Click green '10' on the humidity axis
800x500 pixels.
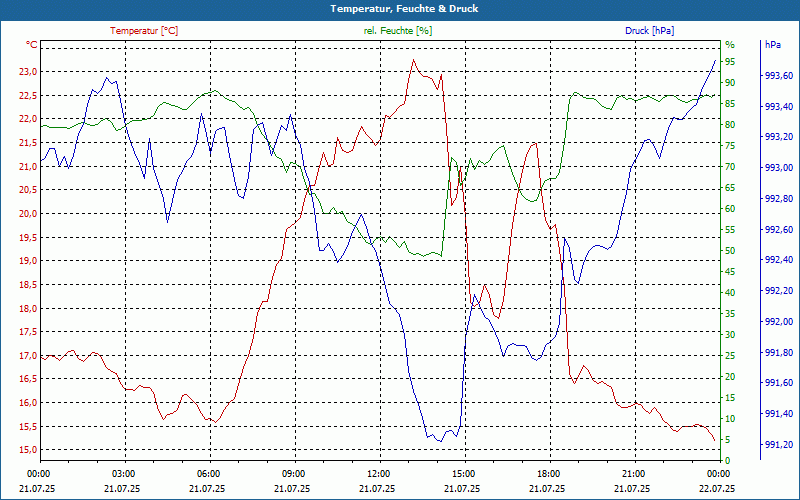click(x=730, y=419)
